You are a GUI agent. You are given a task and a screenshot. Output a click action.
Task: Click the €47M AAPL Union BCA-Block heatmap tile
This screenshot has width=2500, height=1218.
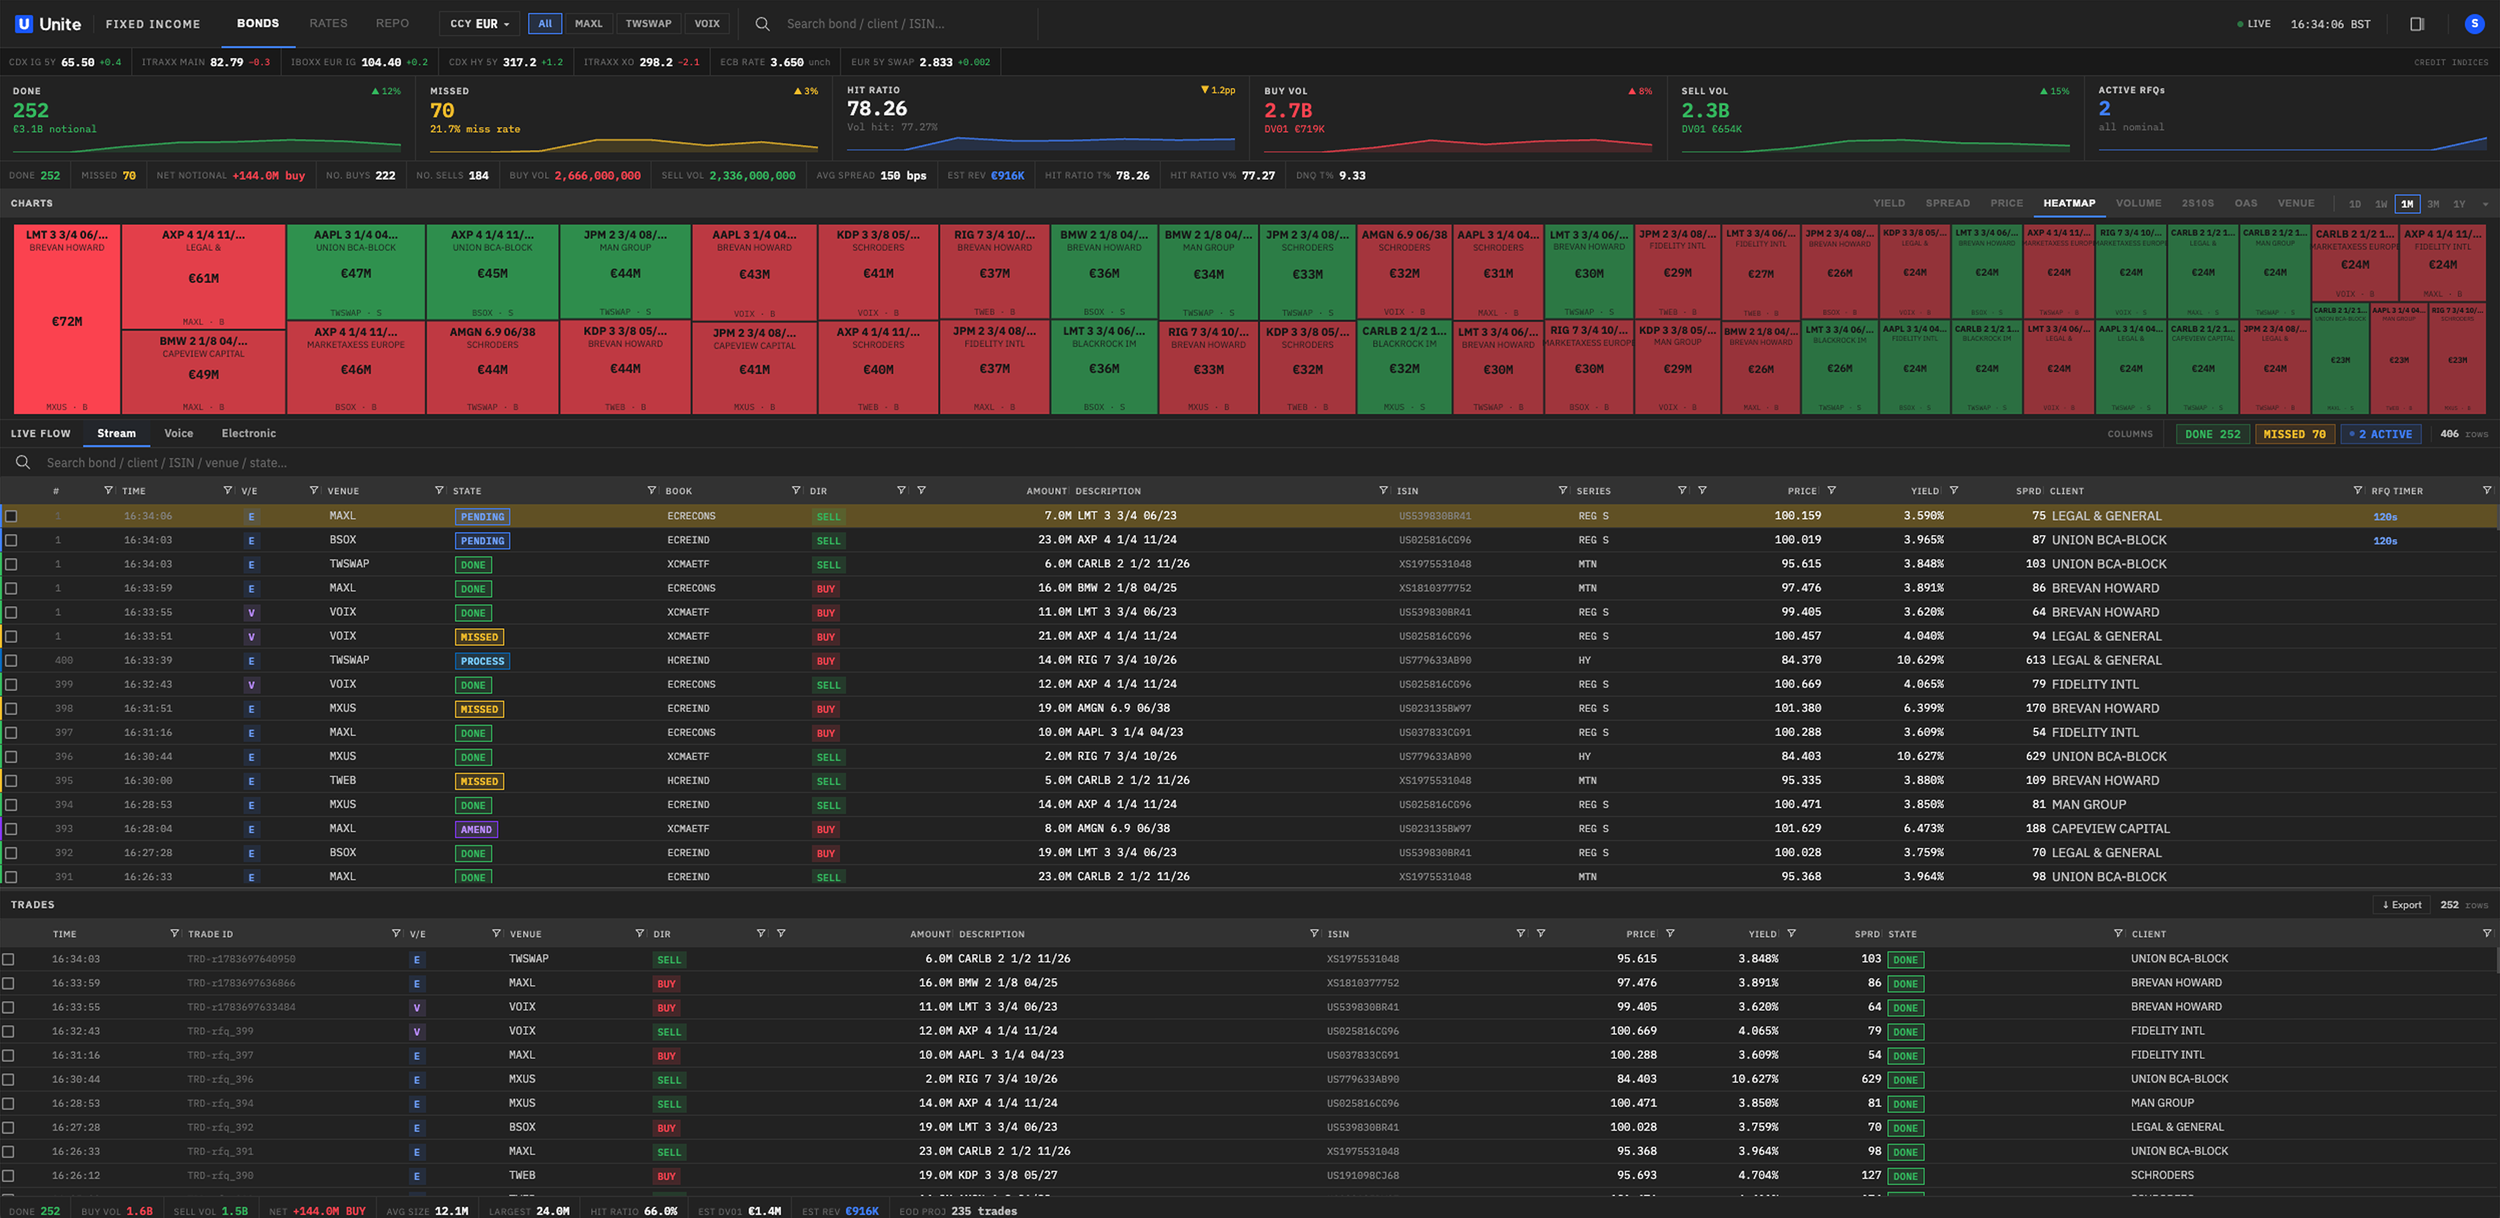pyautogui.click(x=356, y=272)
